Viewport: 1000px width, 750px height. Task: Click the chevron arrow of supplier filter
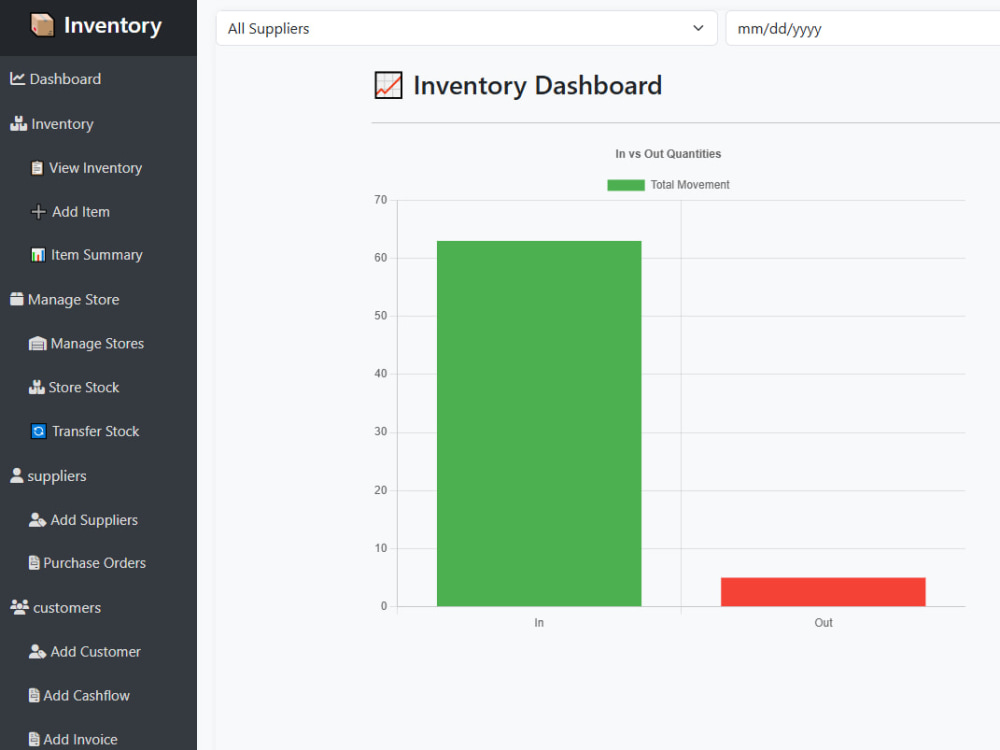click(698, 28)
